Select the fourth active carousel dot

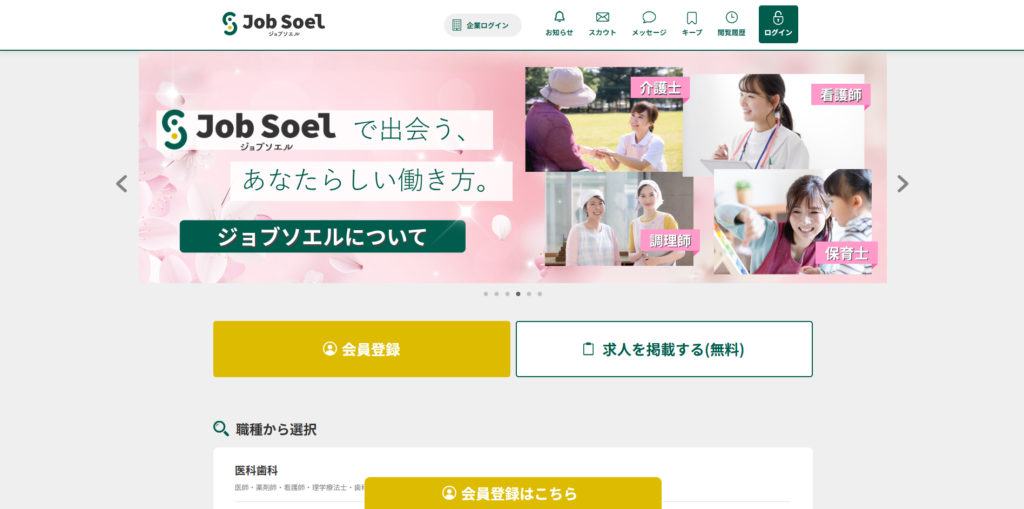click(518, 294)
